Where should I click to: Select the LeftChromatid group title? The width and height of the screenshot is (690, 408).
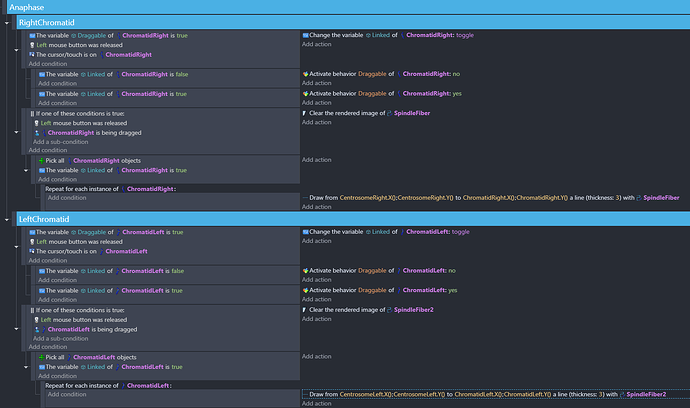coord(44,218)
